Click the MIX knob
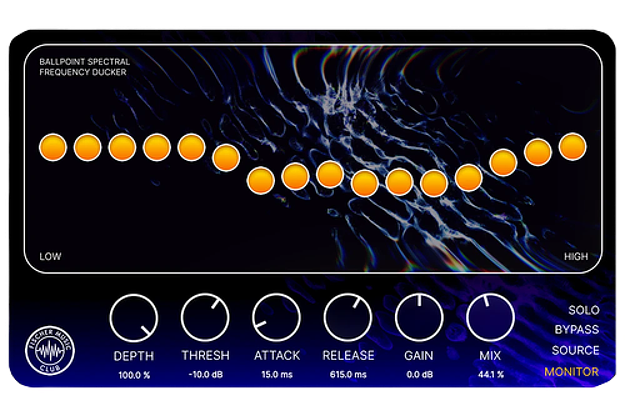This screenshot has width=625, height=416. coord(490,318)
